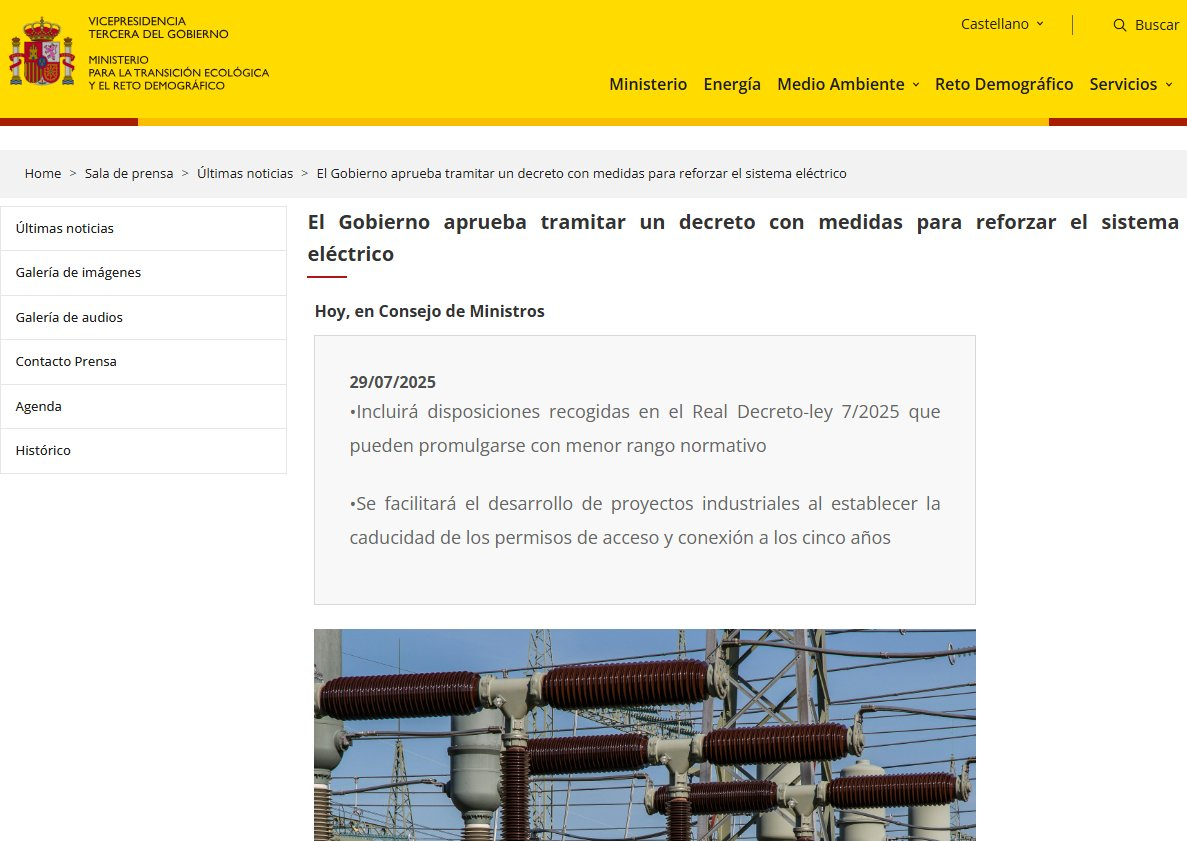This screenshot has width=1187, height=841.
Task: Click the Spanish coat of arms logo
Action: click(x=42, y=53)
